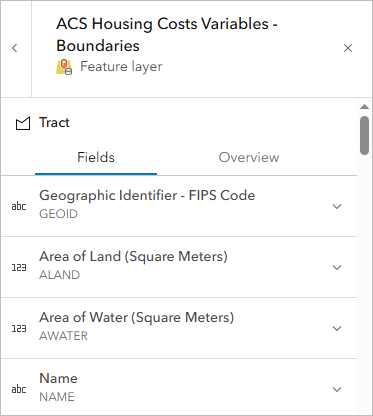Close the ACS Housing Costs panel
This screenshot has height=416, width=373.
pyautogui.click(x=348, y=48)
